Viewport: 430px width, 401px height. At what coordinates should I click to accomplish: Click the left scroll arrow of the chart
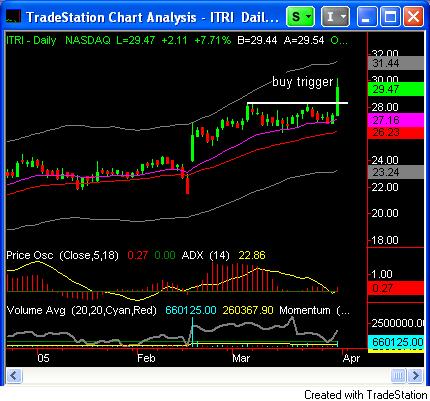(x=14, y=376)
